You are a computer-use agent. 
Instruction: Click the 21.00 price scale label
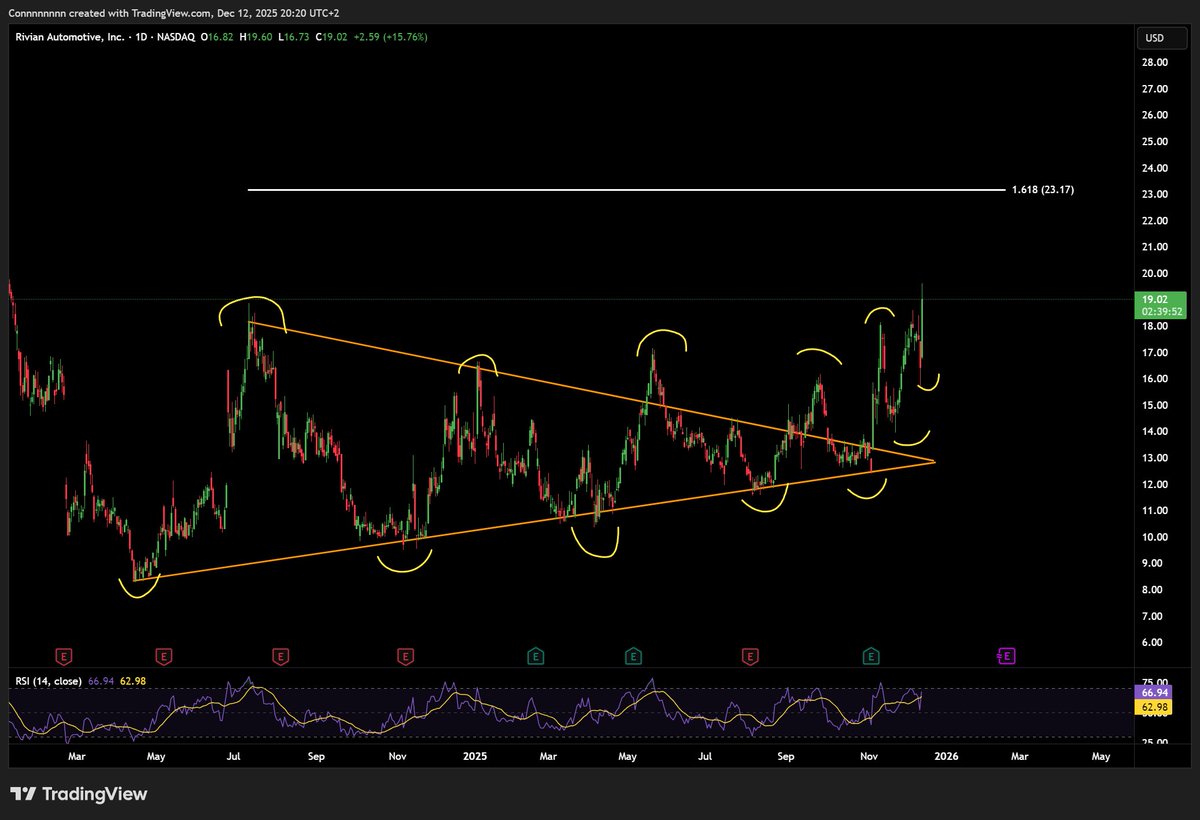point(1155,247)
